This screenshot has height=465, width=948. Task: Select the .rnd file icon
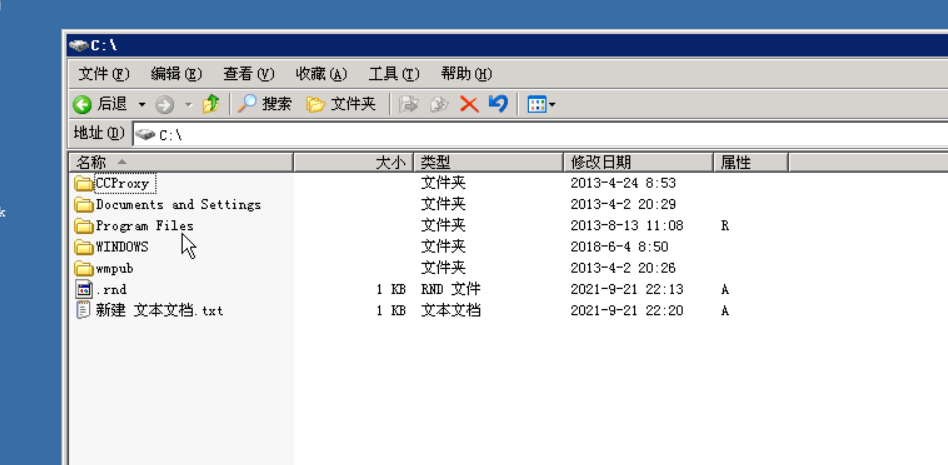click(x=83, y=289)
